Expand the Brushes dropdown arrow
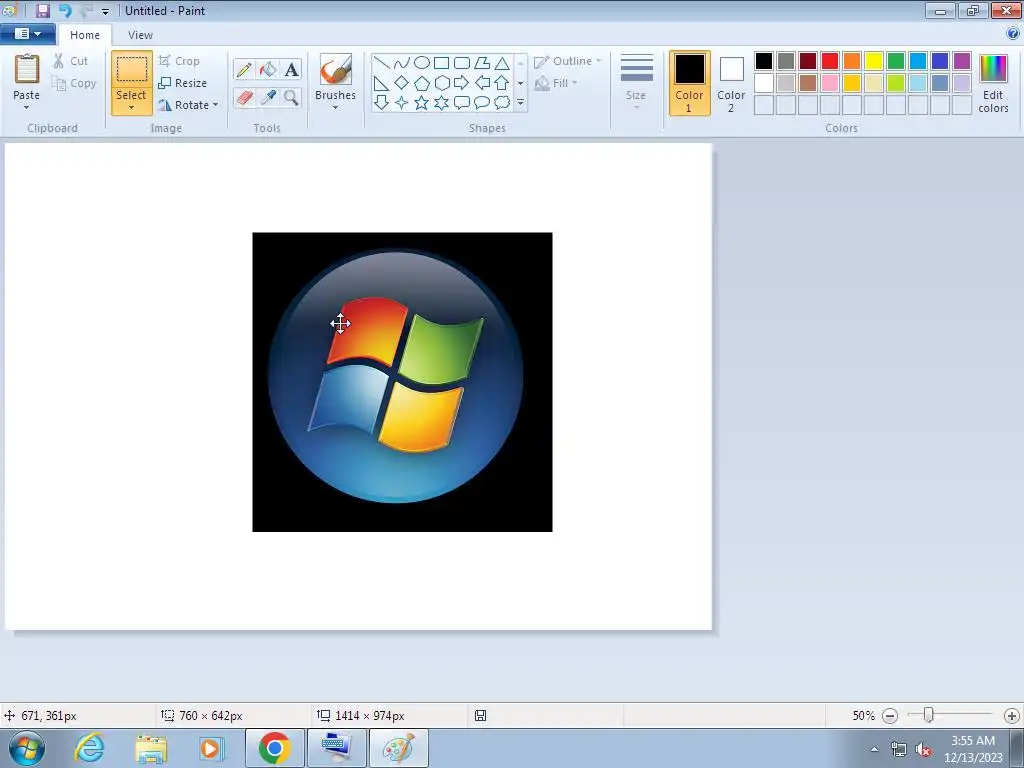 336,108
